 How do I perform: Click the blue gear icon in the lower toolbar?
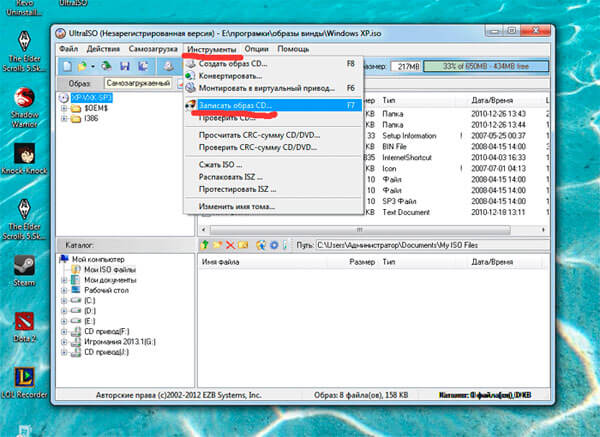click(x=274, y=245)
